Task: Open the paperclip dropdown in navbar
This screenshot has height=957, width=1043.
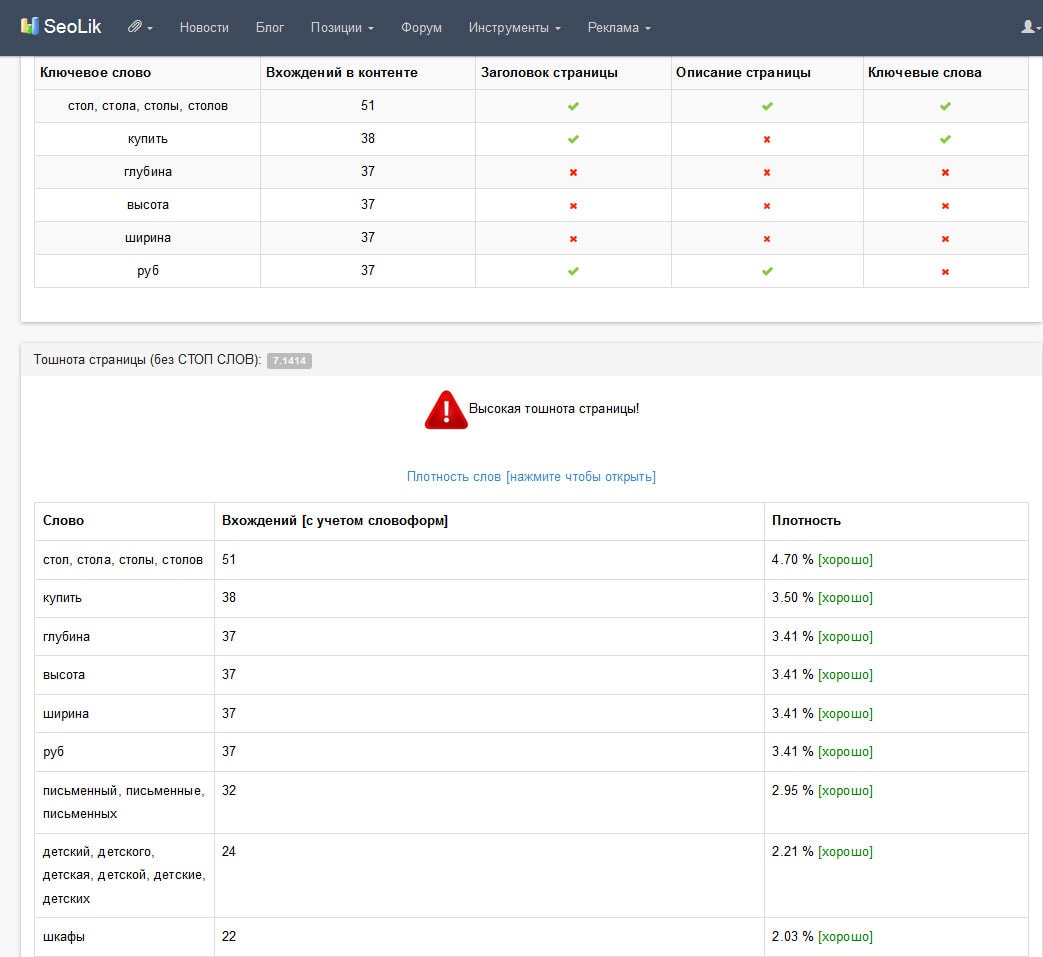Action: click(x=139, y=27)
